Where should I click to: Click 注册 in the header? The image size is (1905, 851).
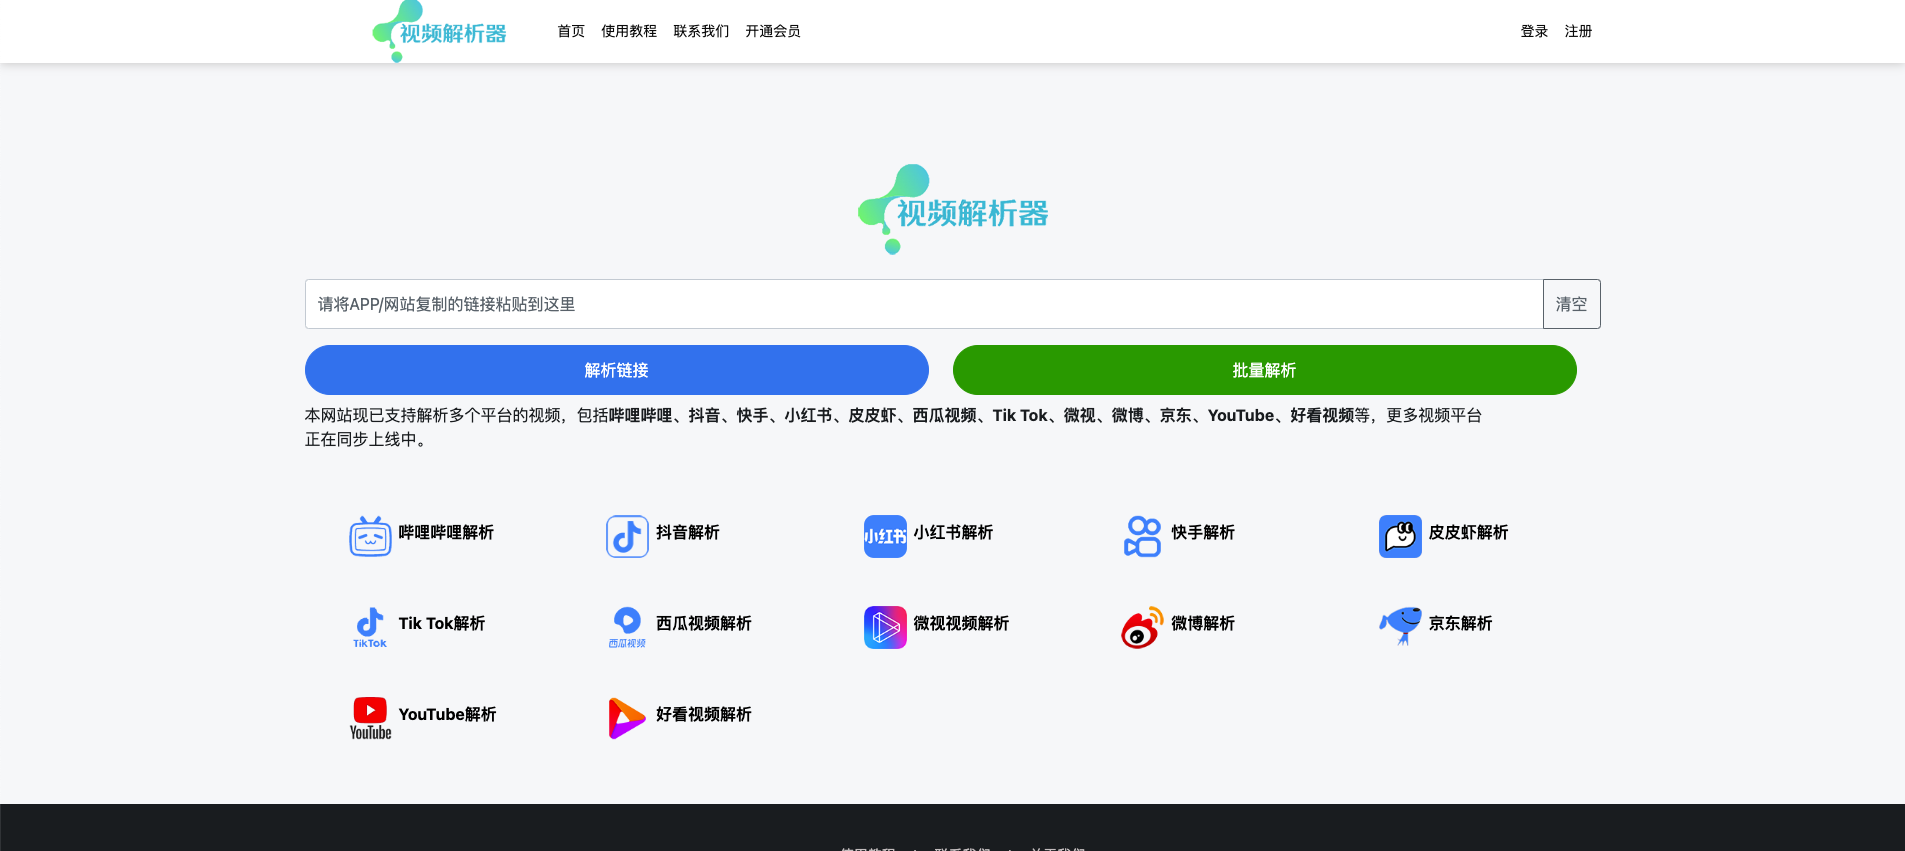click(x=1578, y=31)
